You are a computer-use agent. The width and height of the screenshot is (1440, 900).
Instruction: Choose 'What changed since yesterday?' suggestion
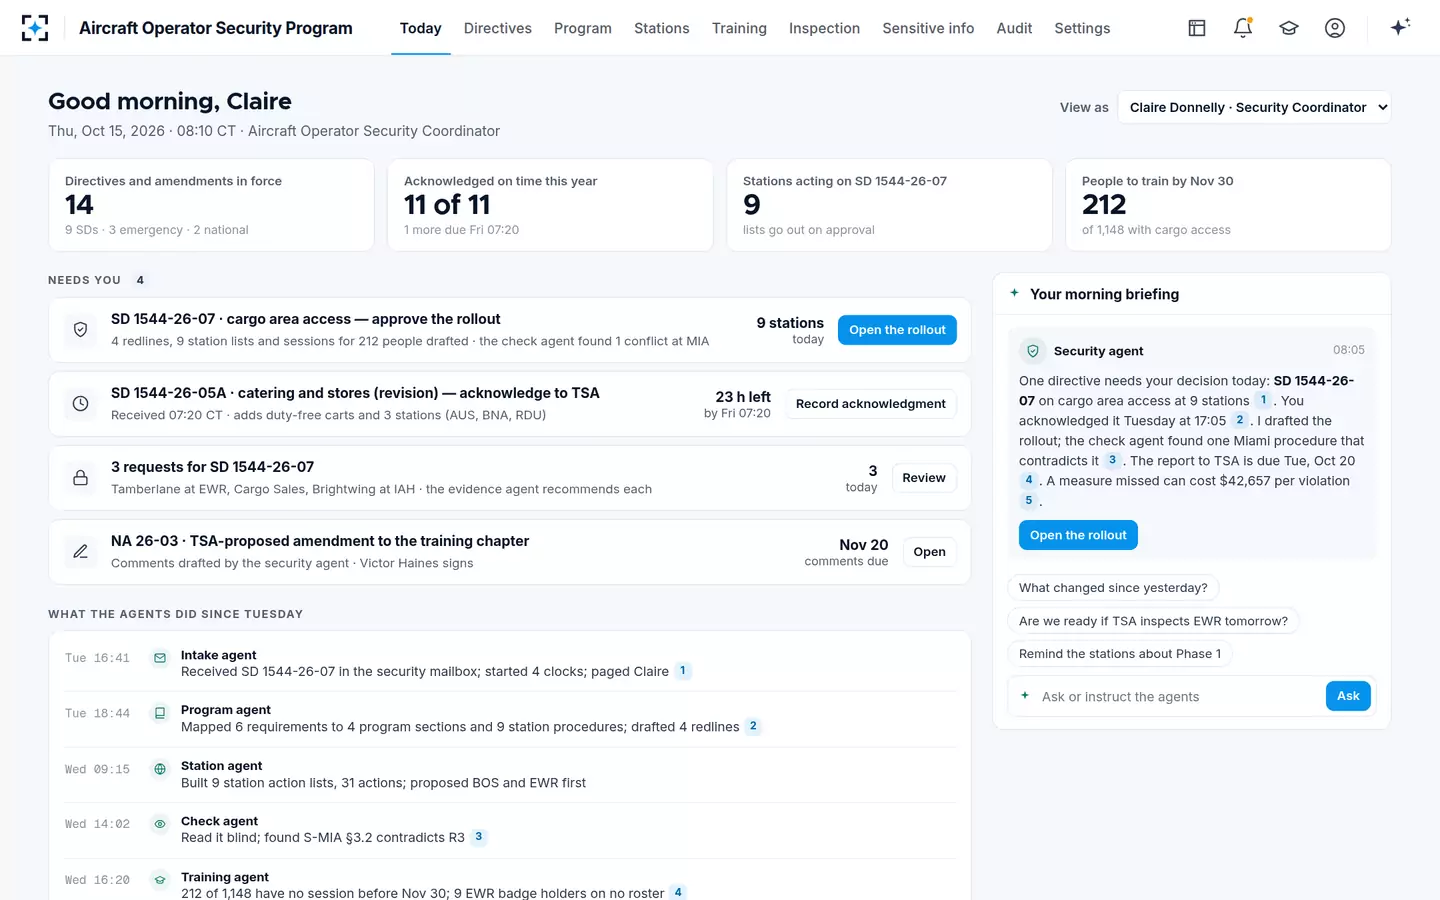(x=1113, y=588)
